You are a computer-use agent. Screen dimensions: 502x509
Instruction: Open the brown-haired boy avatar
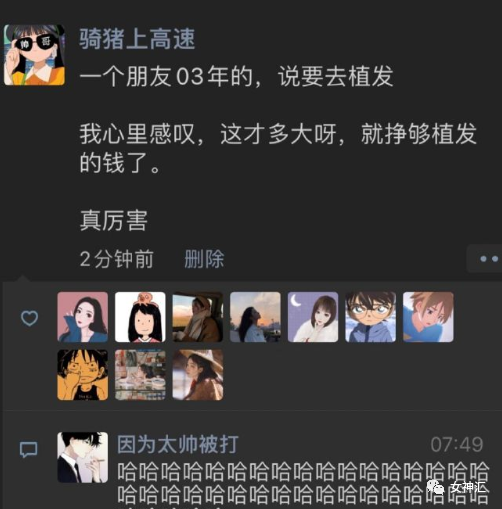coord(428,317)
